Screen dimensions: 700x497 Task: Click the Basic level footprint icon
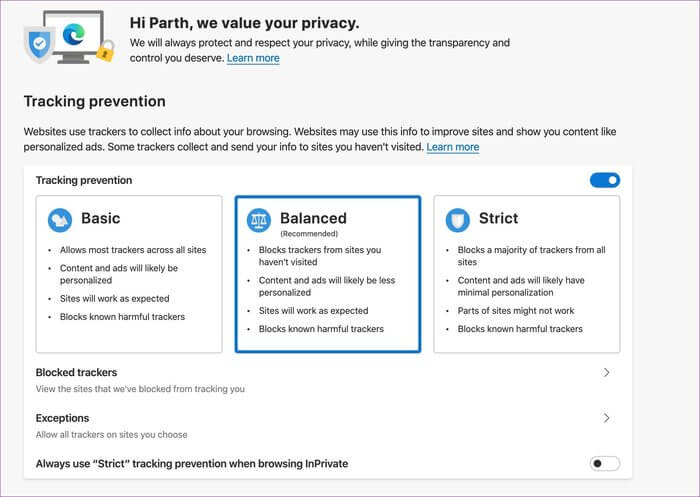click(x=60, y=220)
